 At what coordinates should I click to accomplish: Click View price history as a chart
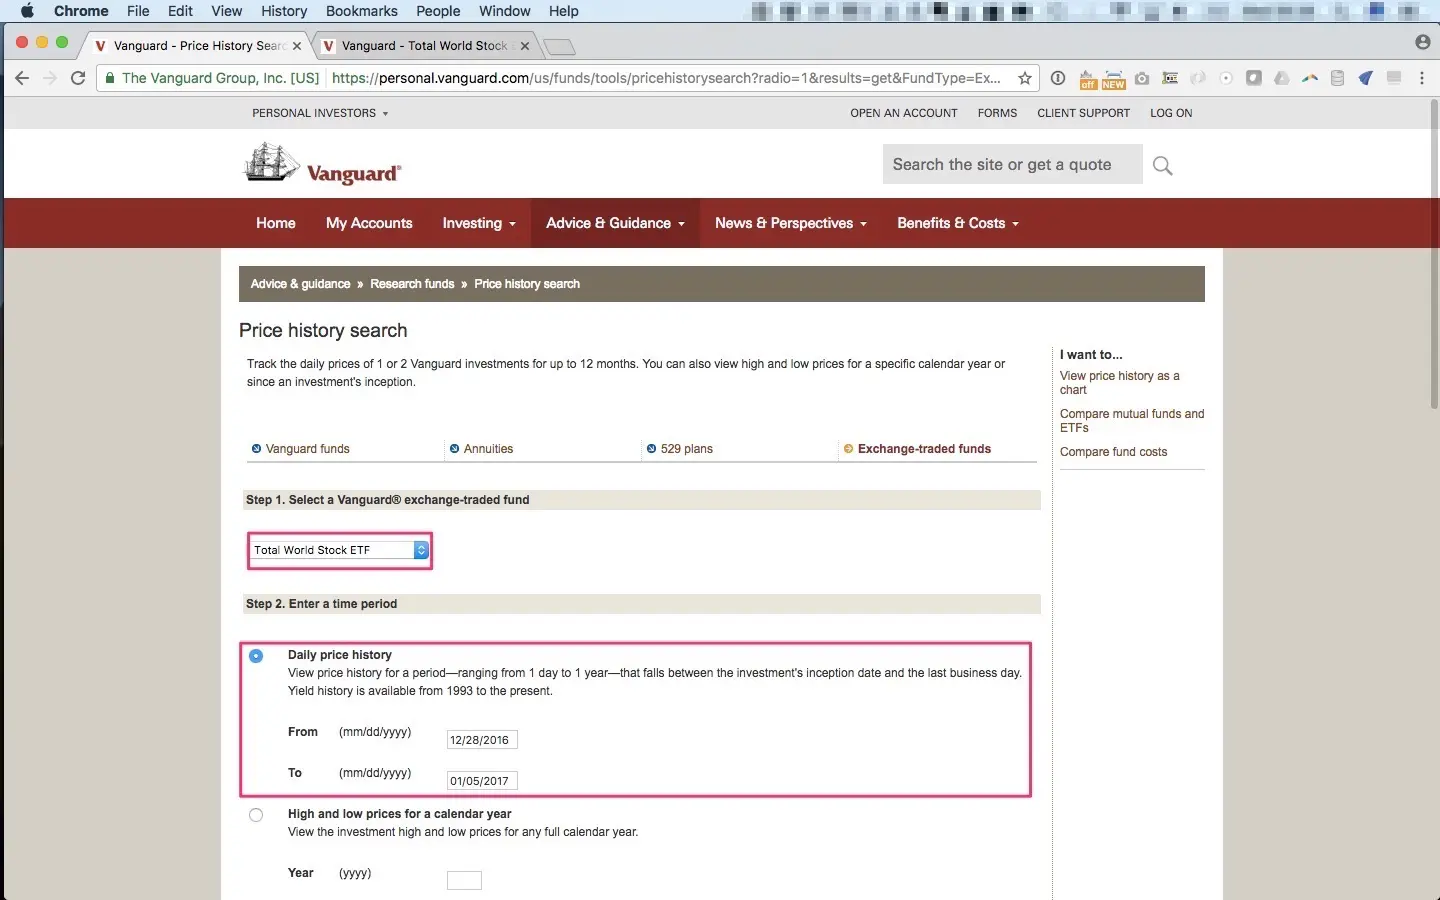coord(1120,383)
